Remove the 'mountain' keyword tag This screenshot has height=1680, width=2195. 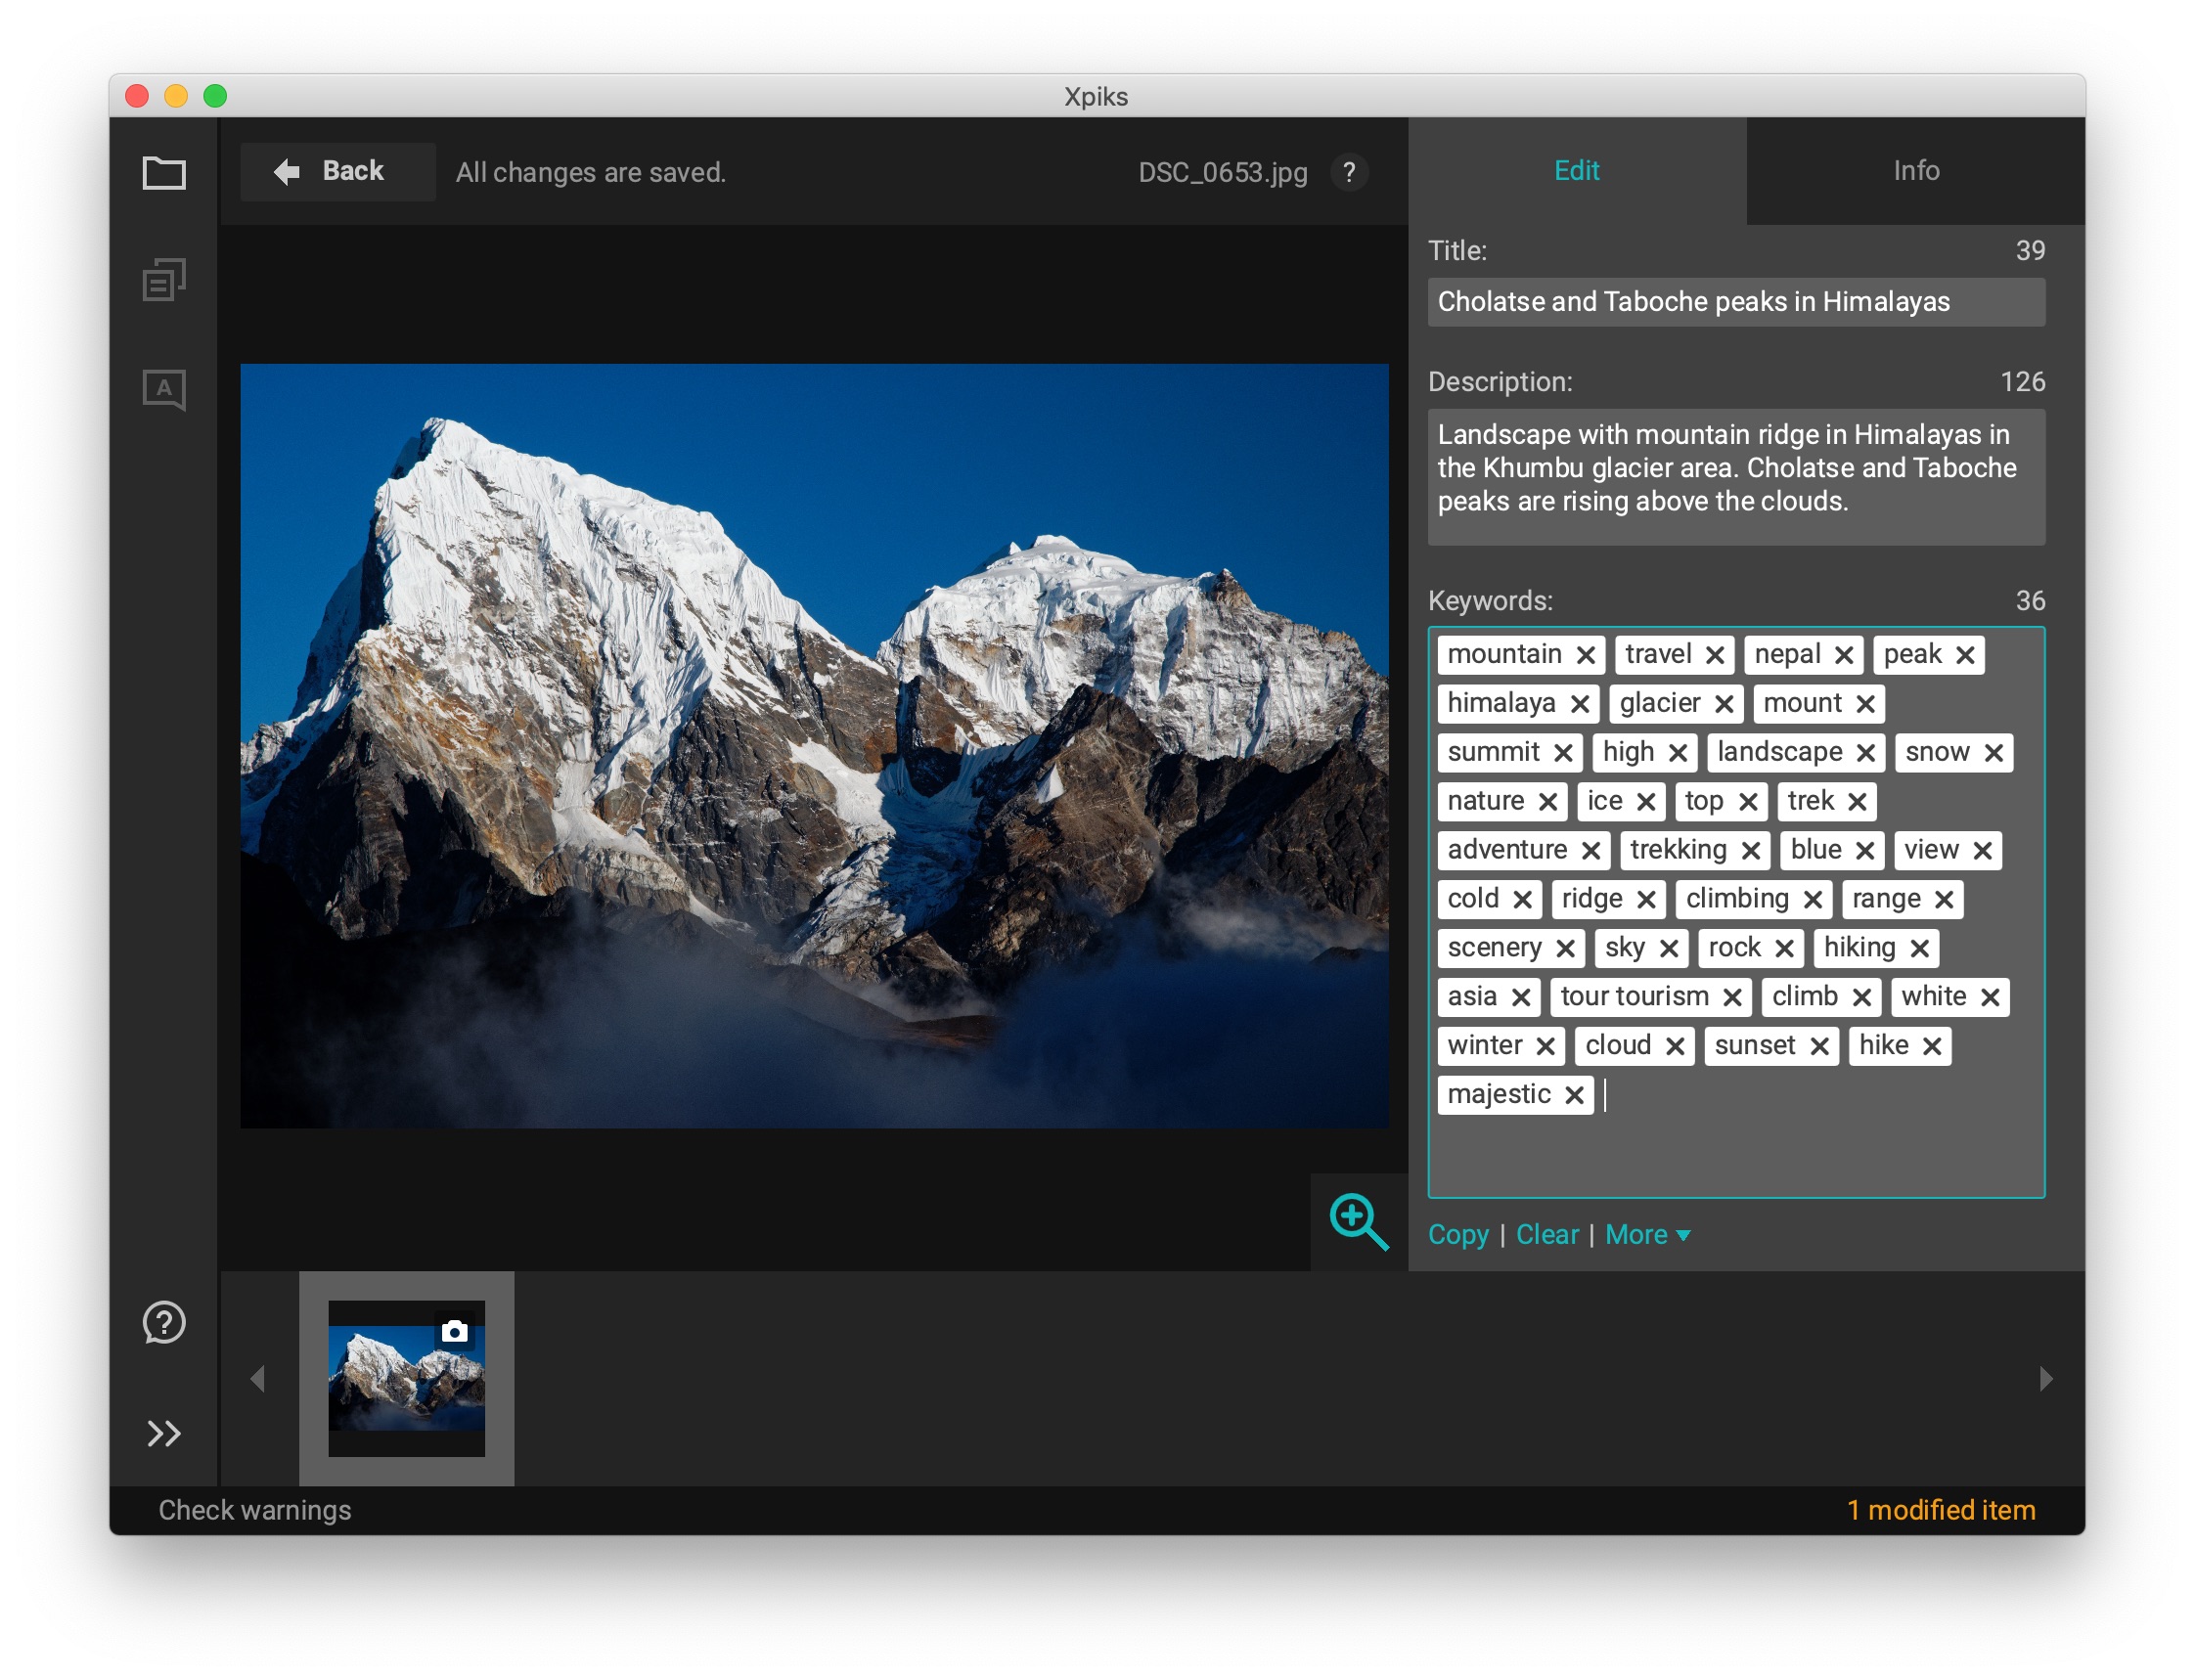click(1586, 656)
